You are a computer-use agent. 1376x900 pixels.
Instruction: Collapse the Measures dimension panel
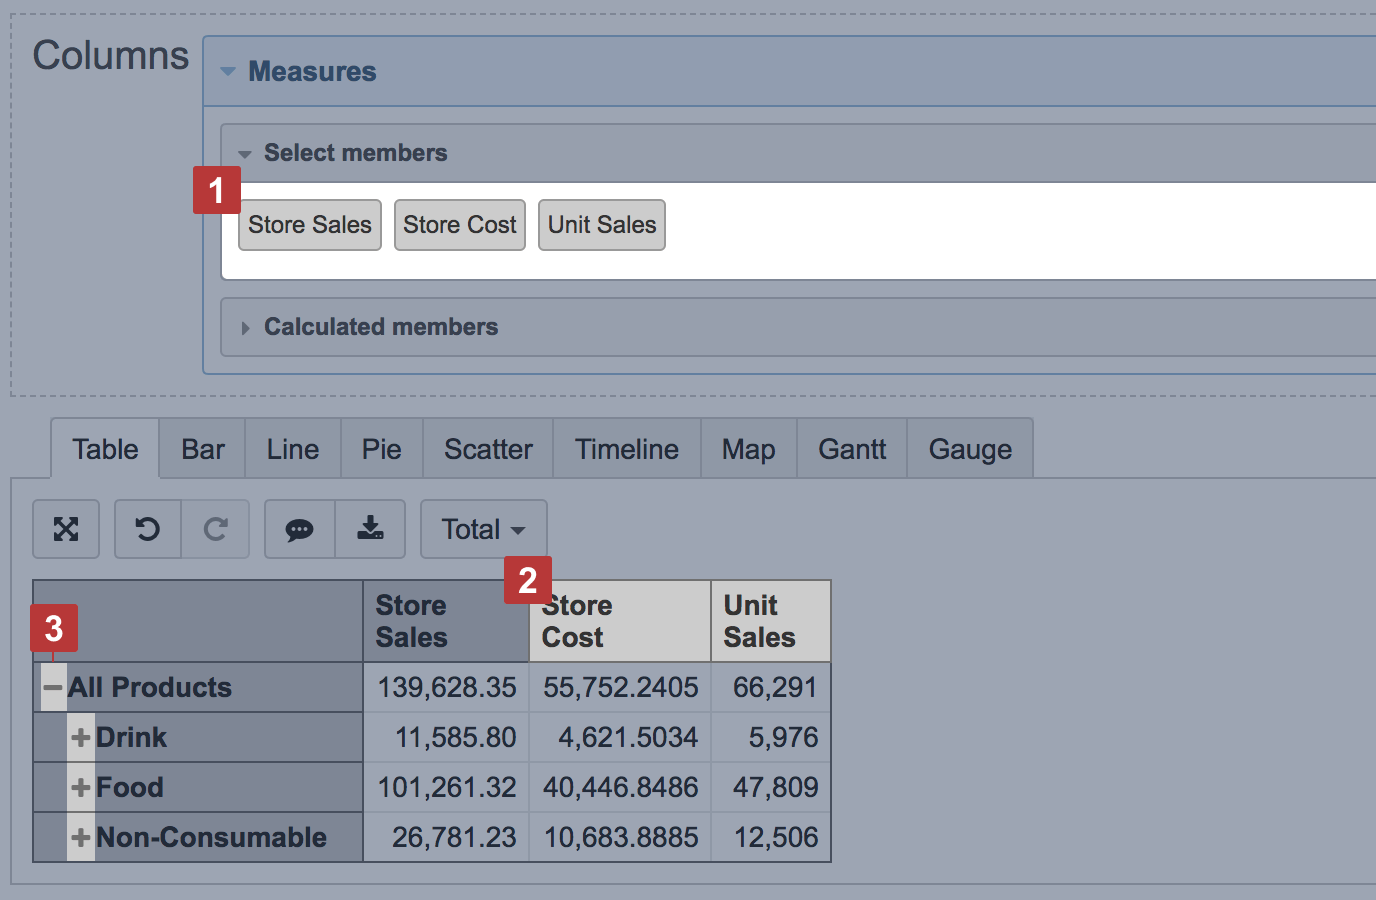[x=228, y=72]
